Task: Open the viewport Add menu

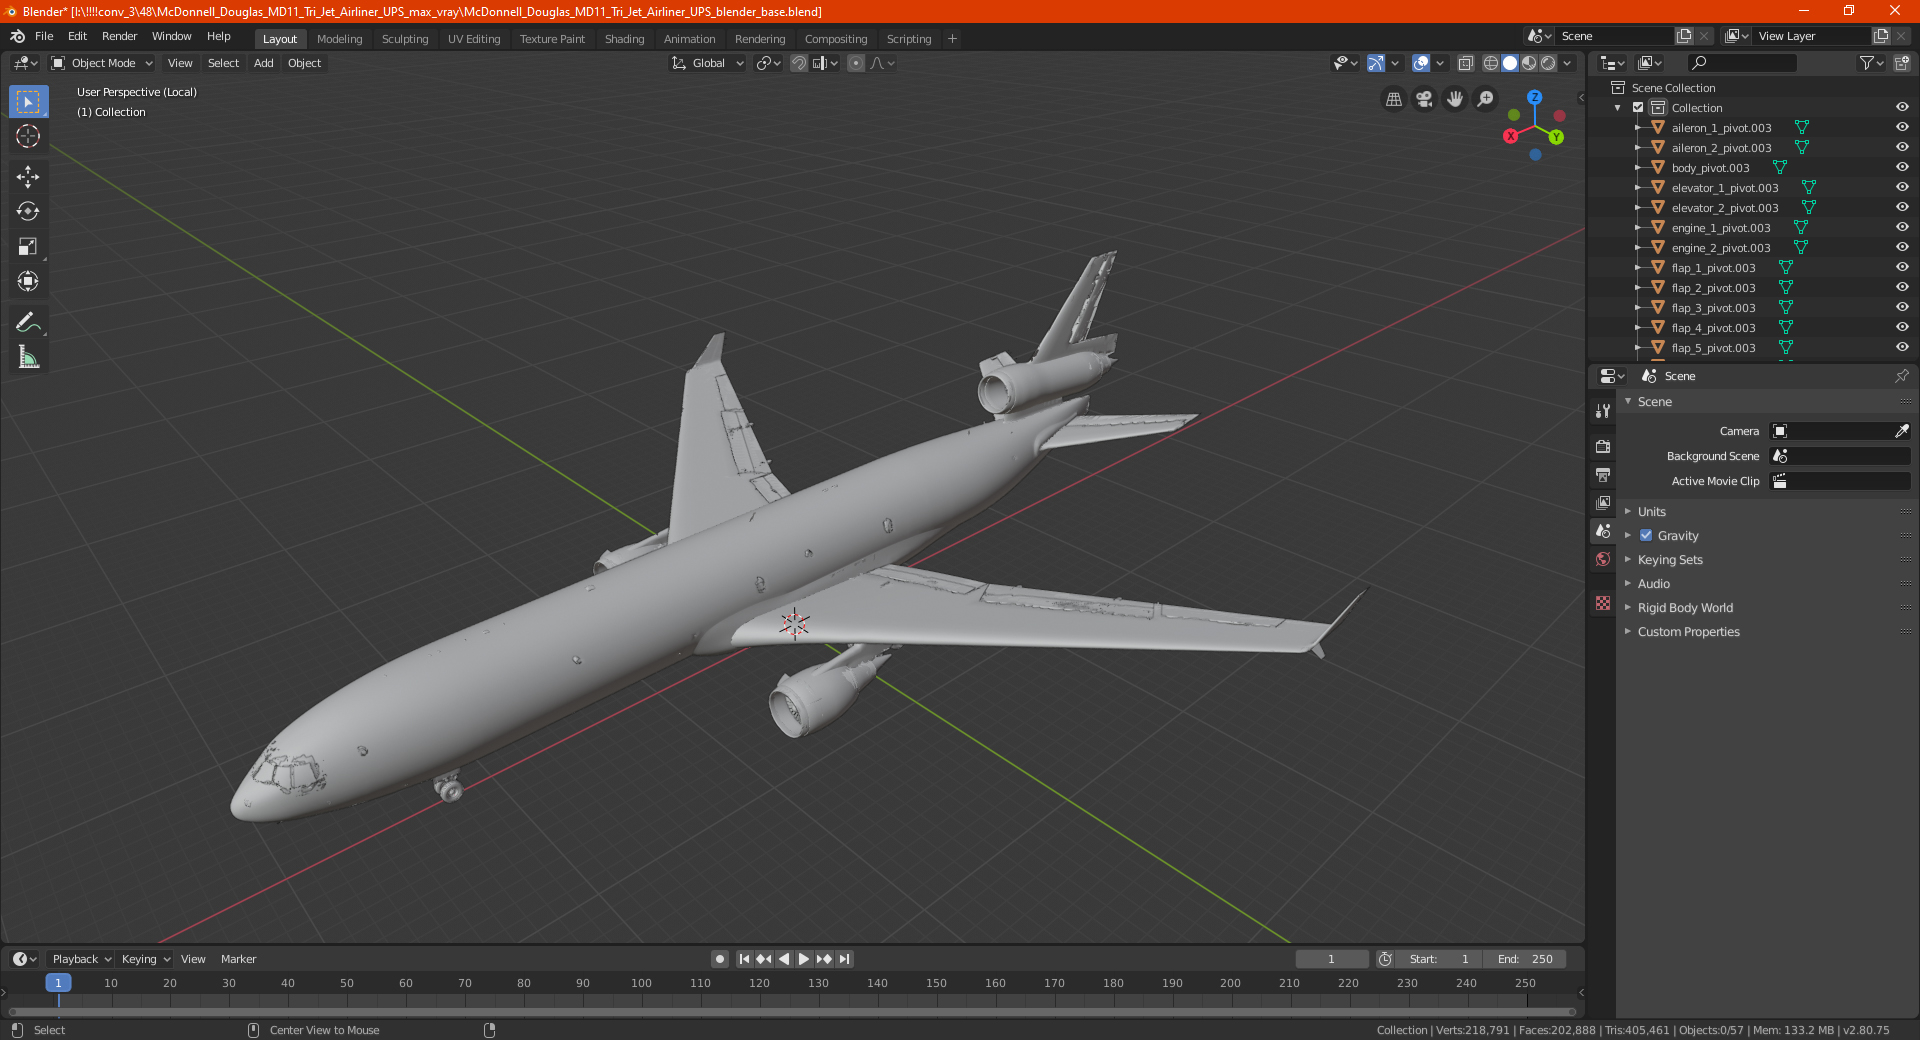Action: coord(263,63)
